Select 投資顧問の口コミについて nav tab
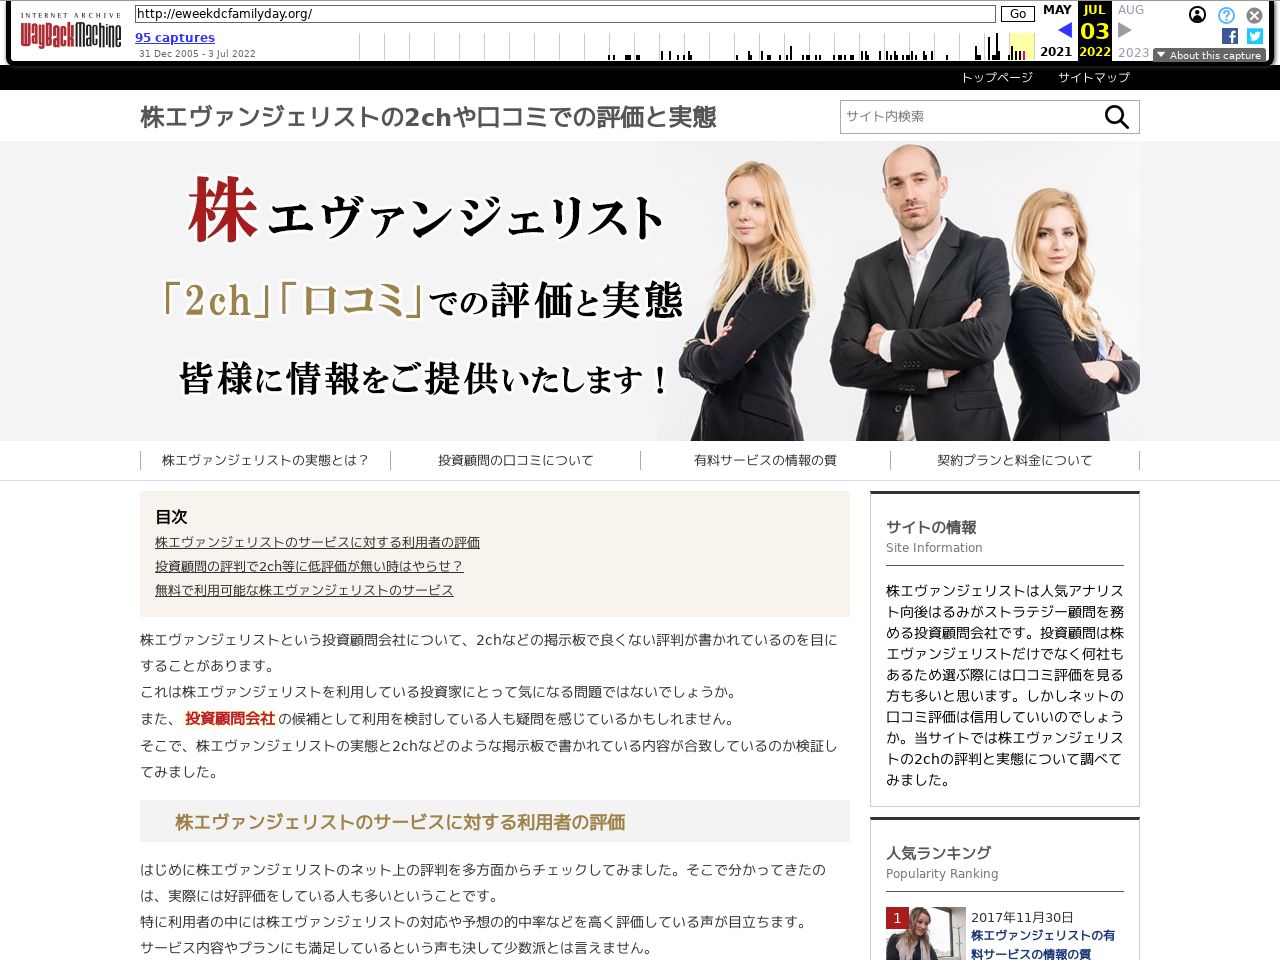Screen dimensions: 1280x960 [515, 460]
